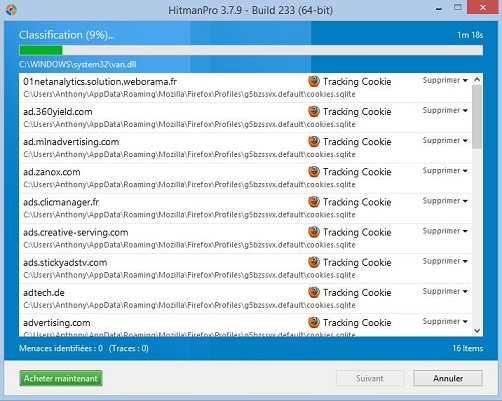Expand Supprimer options for ad.mlnadvertising.com
This screenshot has height=401, width=502.
pos(445,141)
